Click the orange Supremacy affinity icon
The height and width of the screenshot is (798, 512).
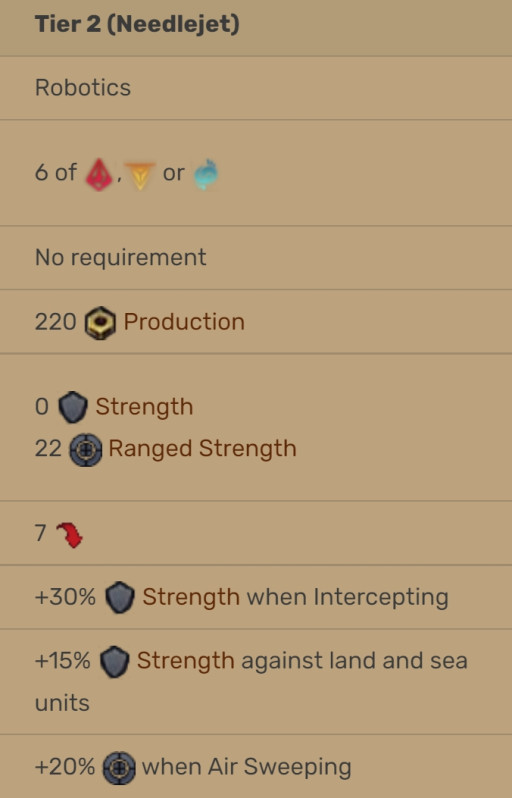(140, 176)
